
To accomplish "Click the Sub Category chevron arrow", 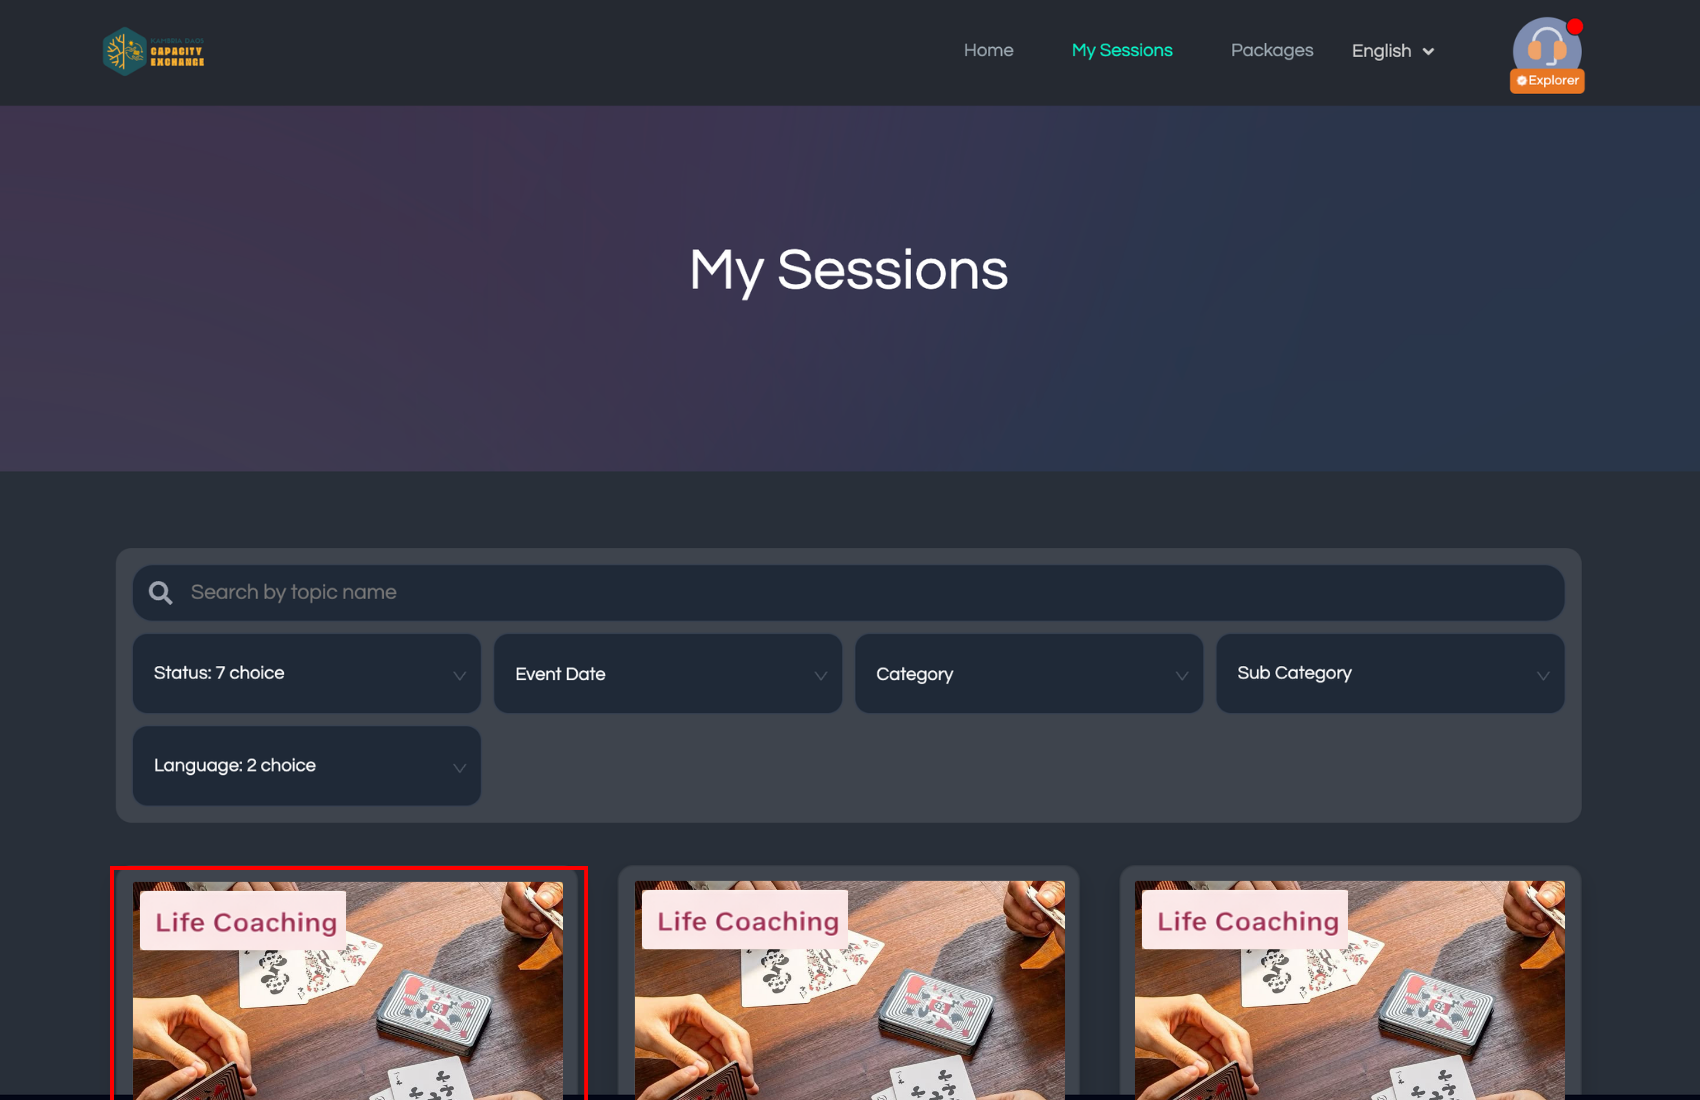I will (1543, 676).
